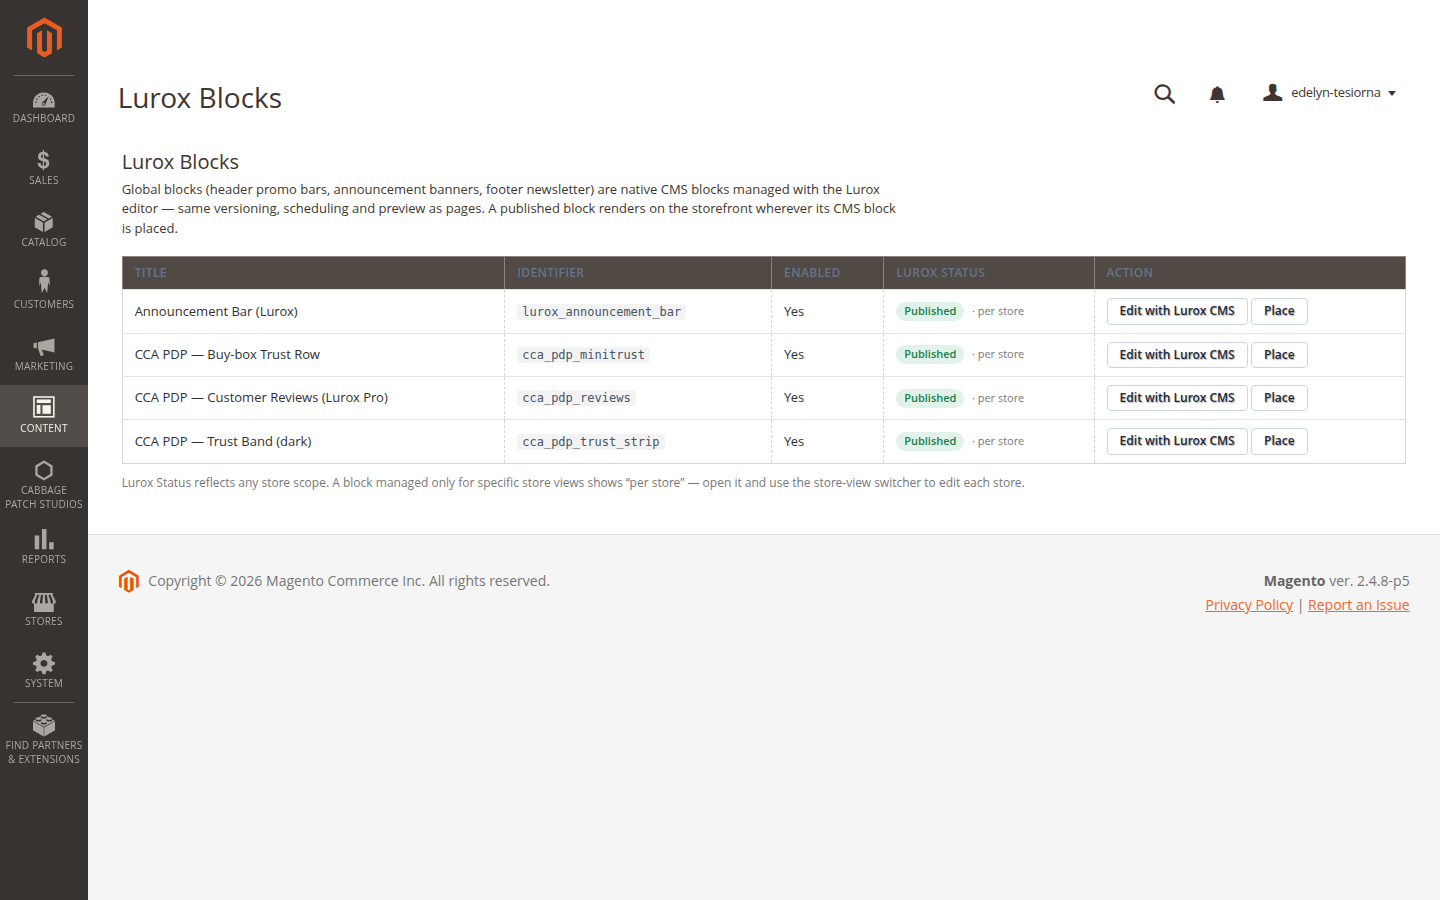The width and height of the screenshot is (1440, 900).
Task: Click the footer Magento logo icon
Action: pyautogui.click(x=129, y=581)
